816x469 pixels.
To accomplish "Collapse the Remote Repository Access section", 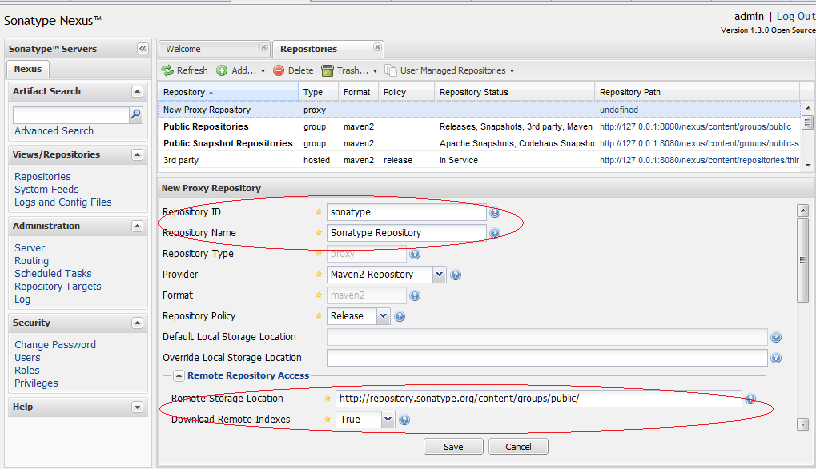I will [x=178, y=375].
